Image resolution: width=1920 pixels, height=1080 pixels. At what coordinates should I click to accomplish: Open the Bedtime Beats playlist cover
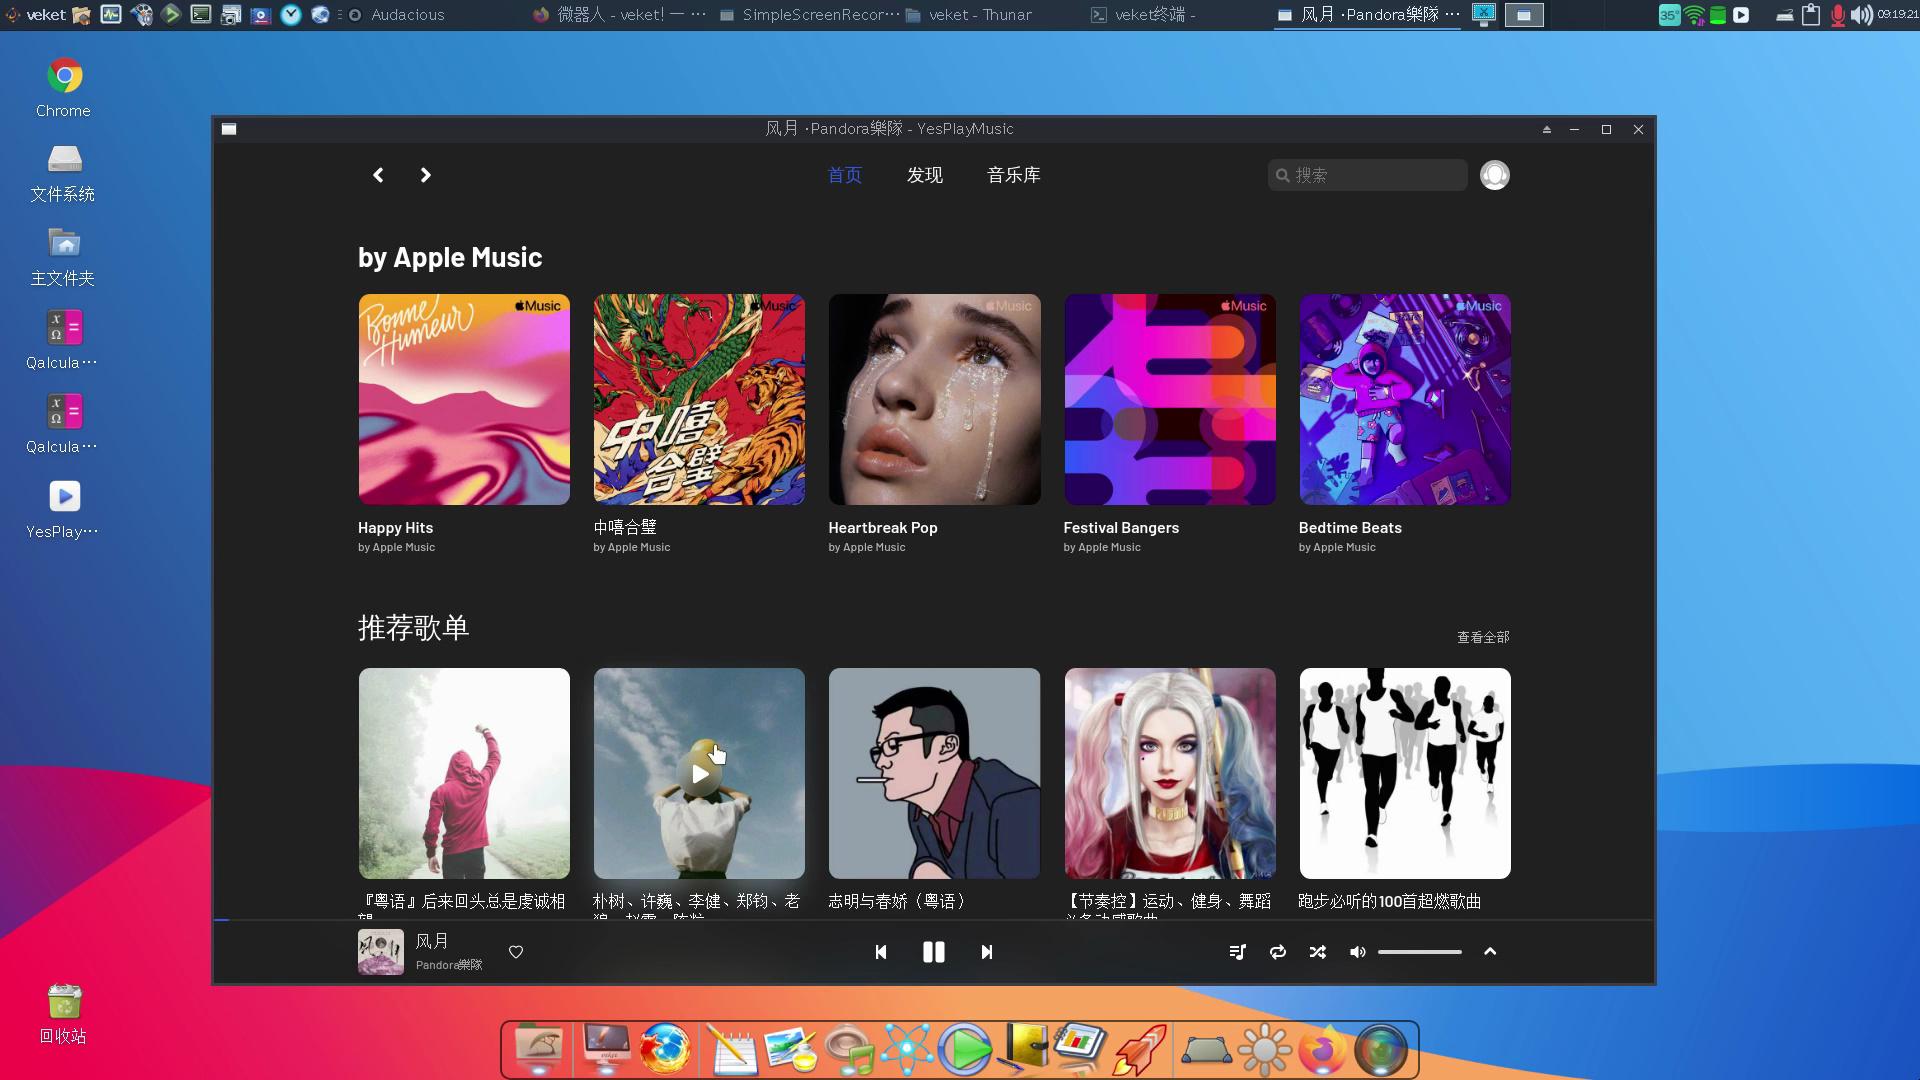(x=1405, y=399)
